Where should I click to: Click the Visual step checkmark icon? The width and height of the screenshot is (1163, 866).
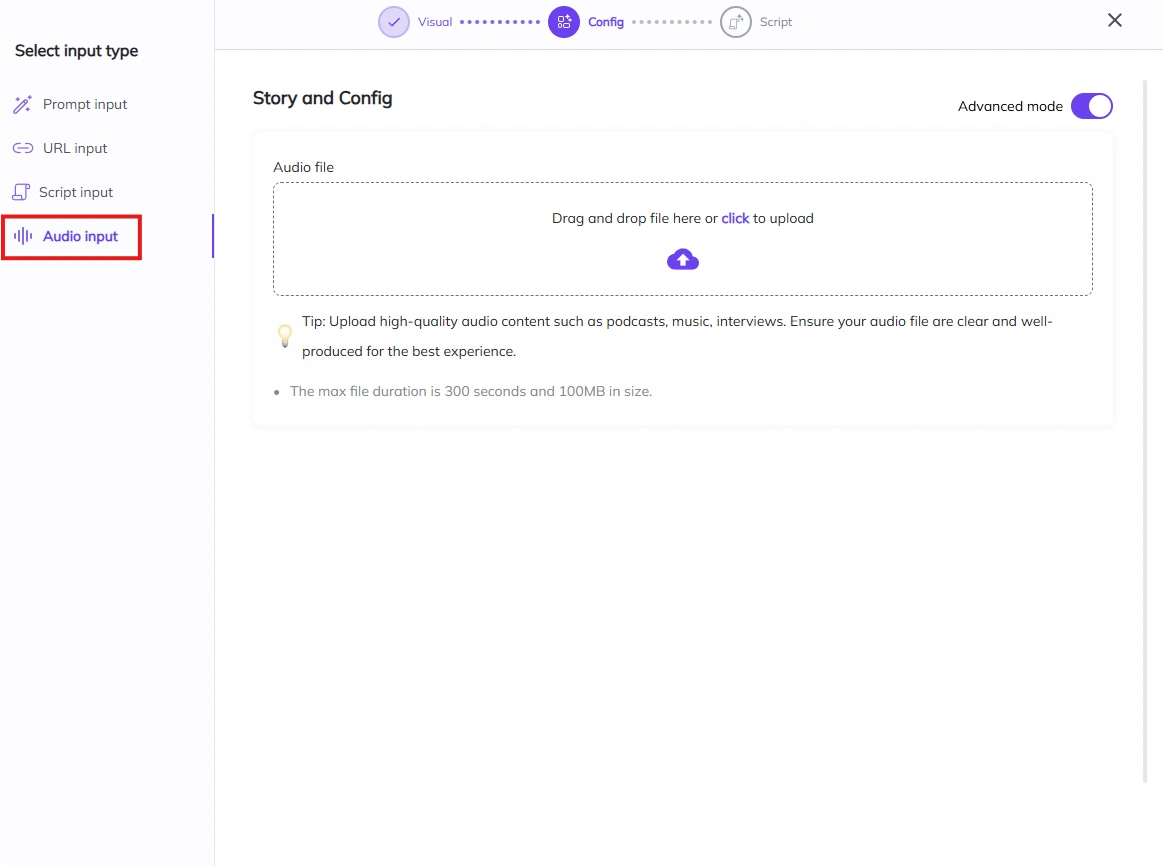394,22
